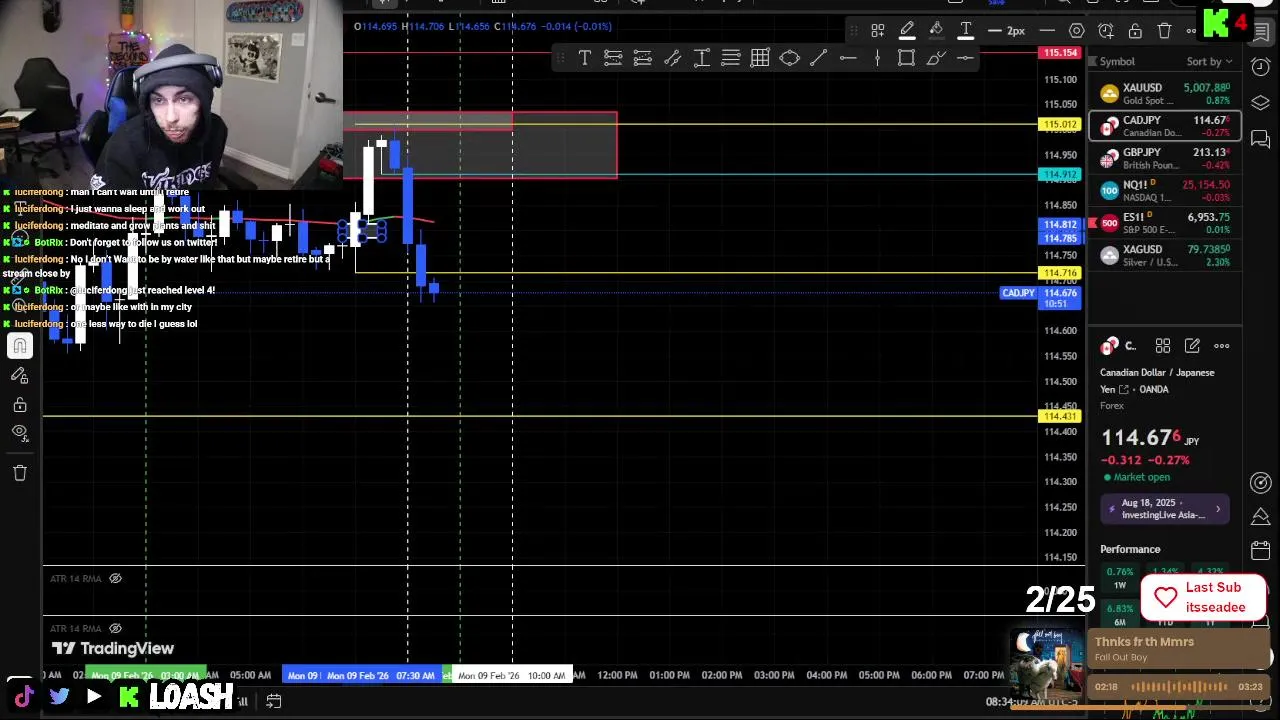Click Mon 09 Feb '26 10:00 AM marker
Image resolution: width=1280 pixels, height=720 pixels.
pyautogui.click(x=511, y=675)
